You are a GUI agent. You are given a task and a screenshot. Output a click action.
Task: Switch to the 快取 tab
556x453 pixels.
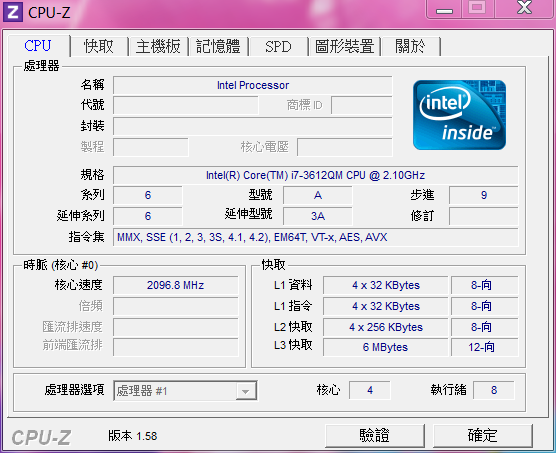(99, 46)
